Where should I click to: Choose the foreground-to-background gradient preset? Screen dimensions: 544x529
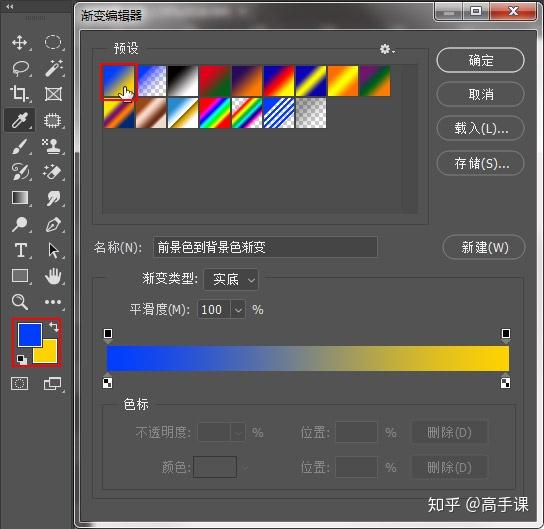coord(119,81)
